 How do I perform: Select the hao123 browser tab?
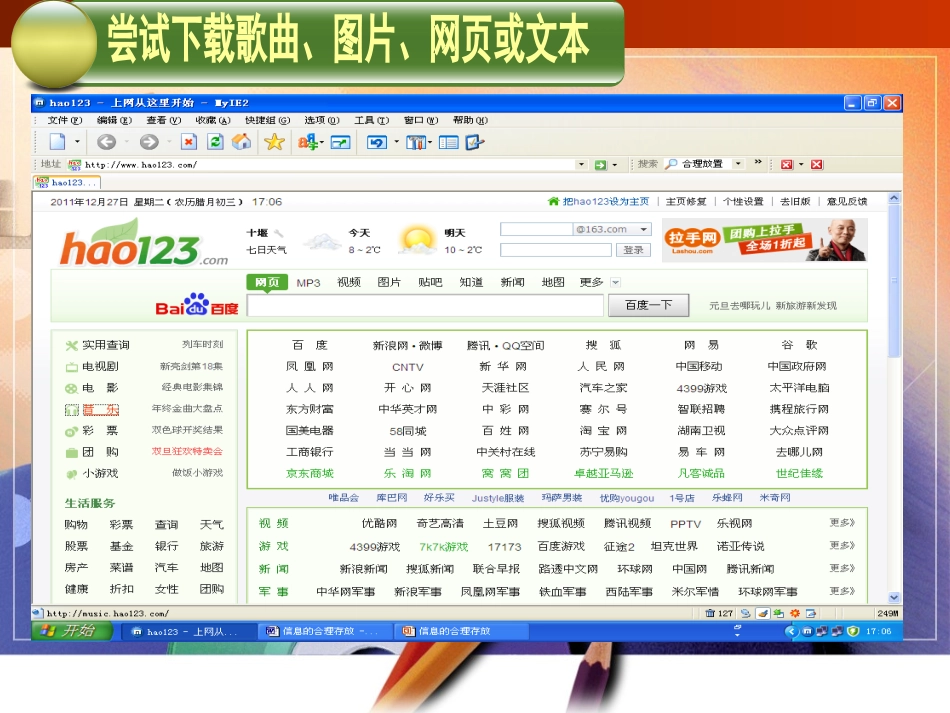(67, 182)
